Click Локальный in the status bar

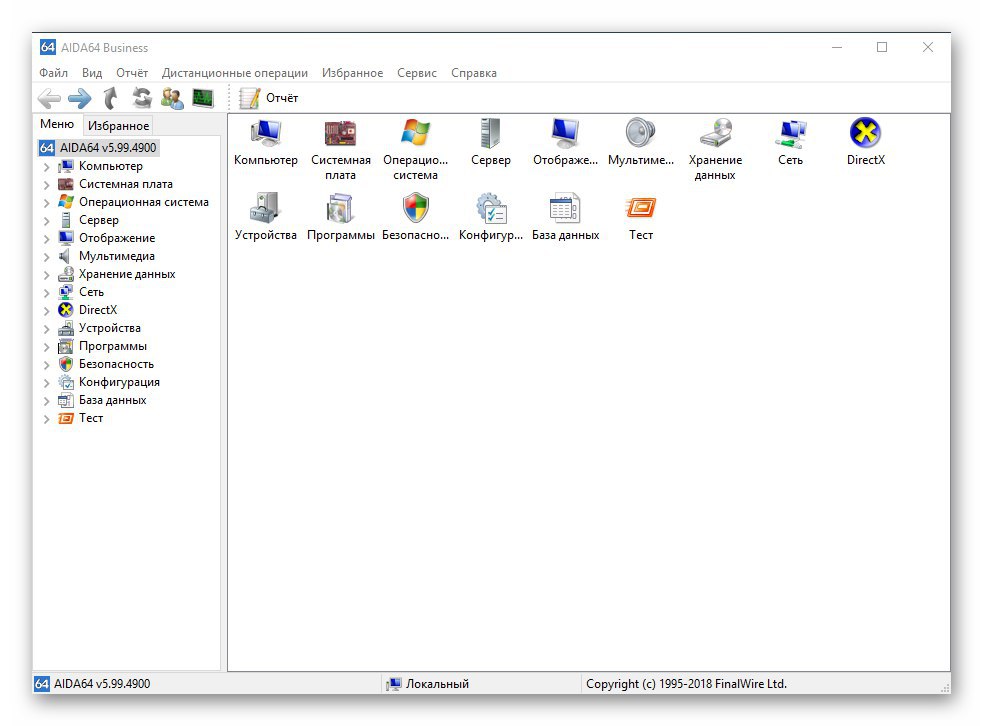(437, 684)
